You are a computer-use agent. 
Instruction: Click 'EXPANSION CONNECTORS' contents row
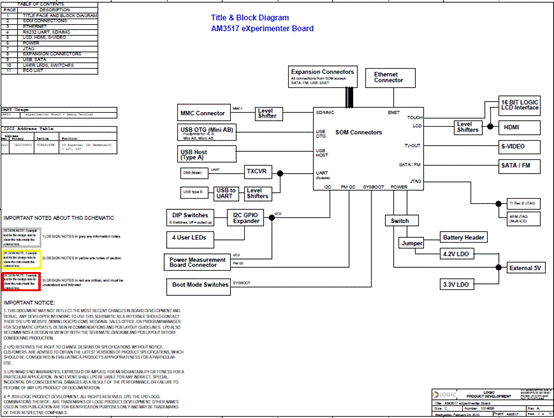pos(49,54)
